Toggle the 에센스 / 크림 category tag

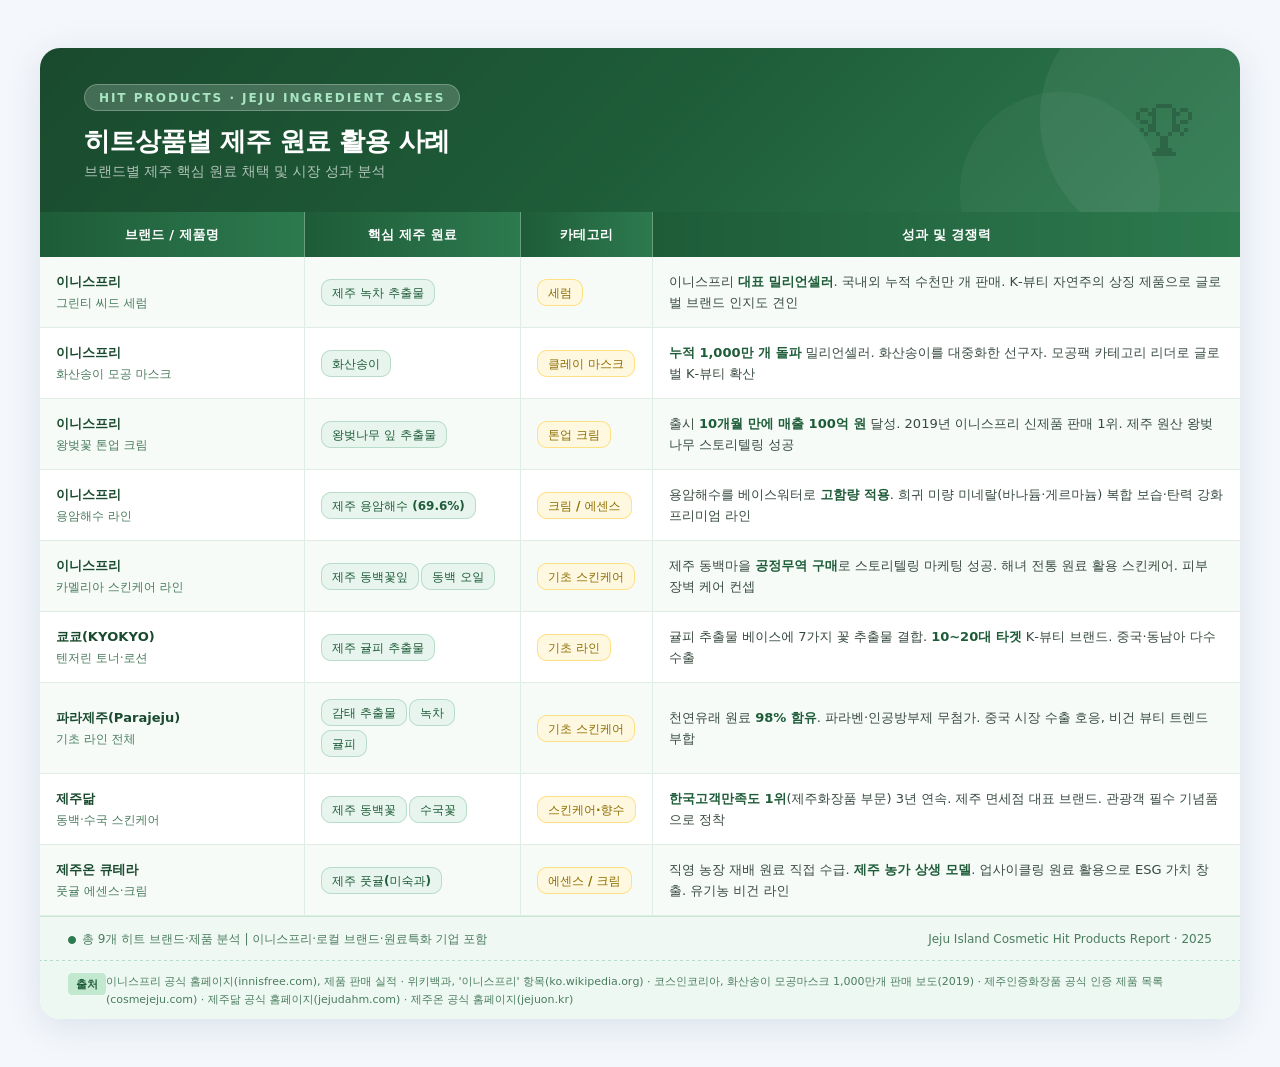[585, 880]
